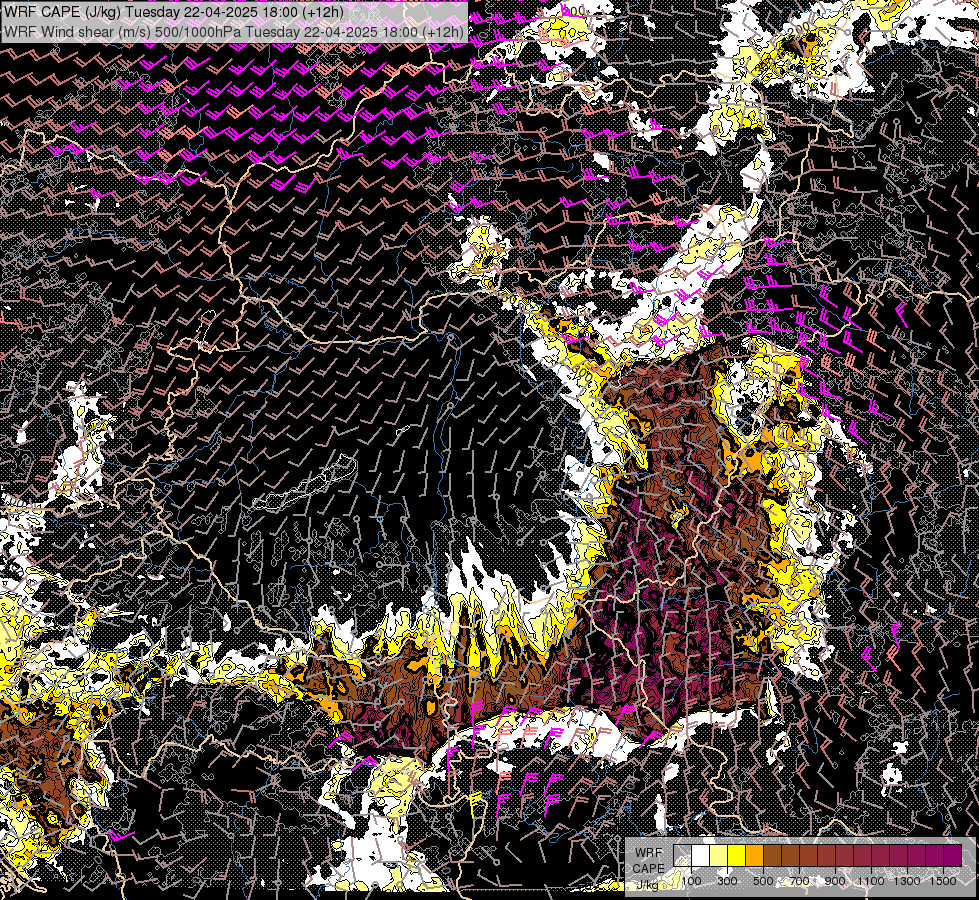
Task: Click the 'J/kg' unit label in the legend
Action: 647,885
